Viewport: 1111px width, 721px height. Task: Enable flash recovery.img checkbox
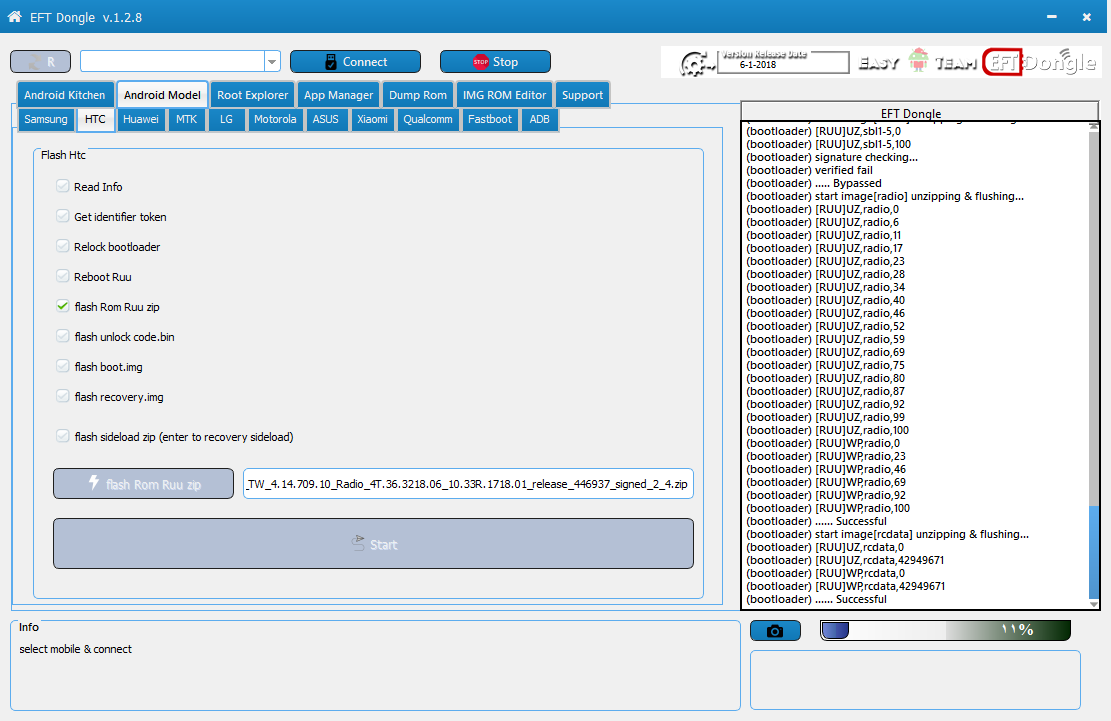pyautogui.click(x=62, y=396)
